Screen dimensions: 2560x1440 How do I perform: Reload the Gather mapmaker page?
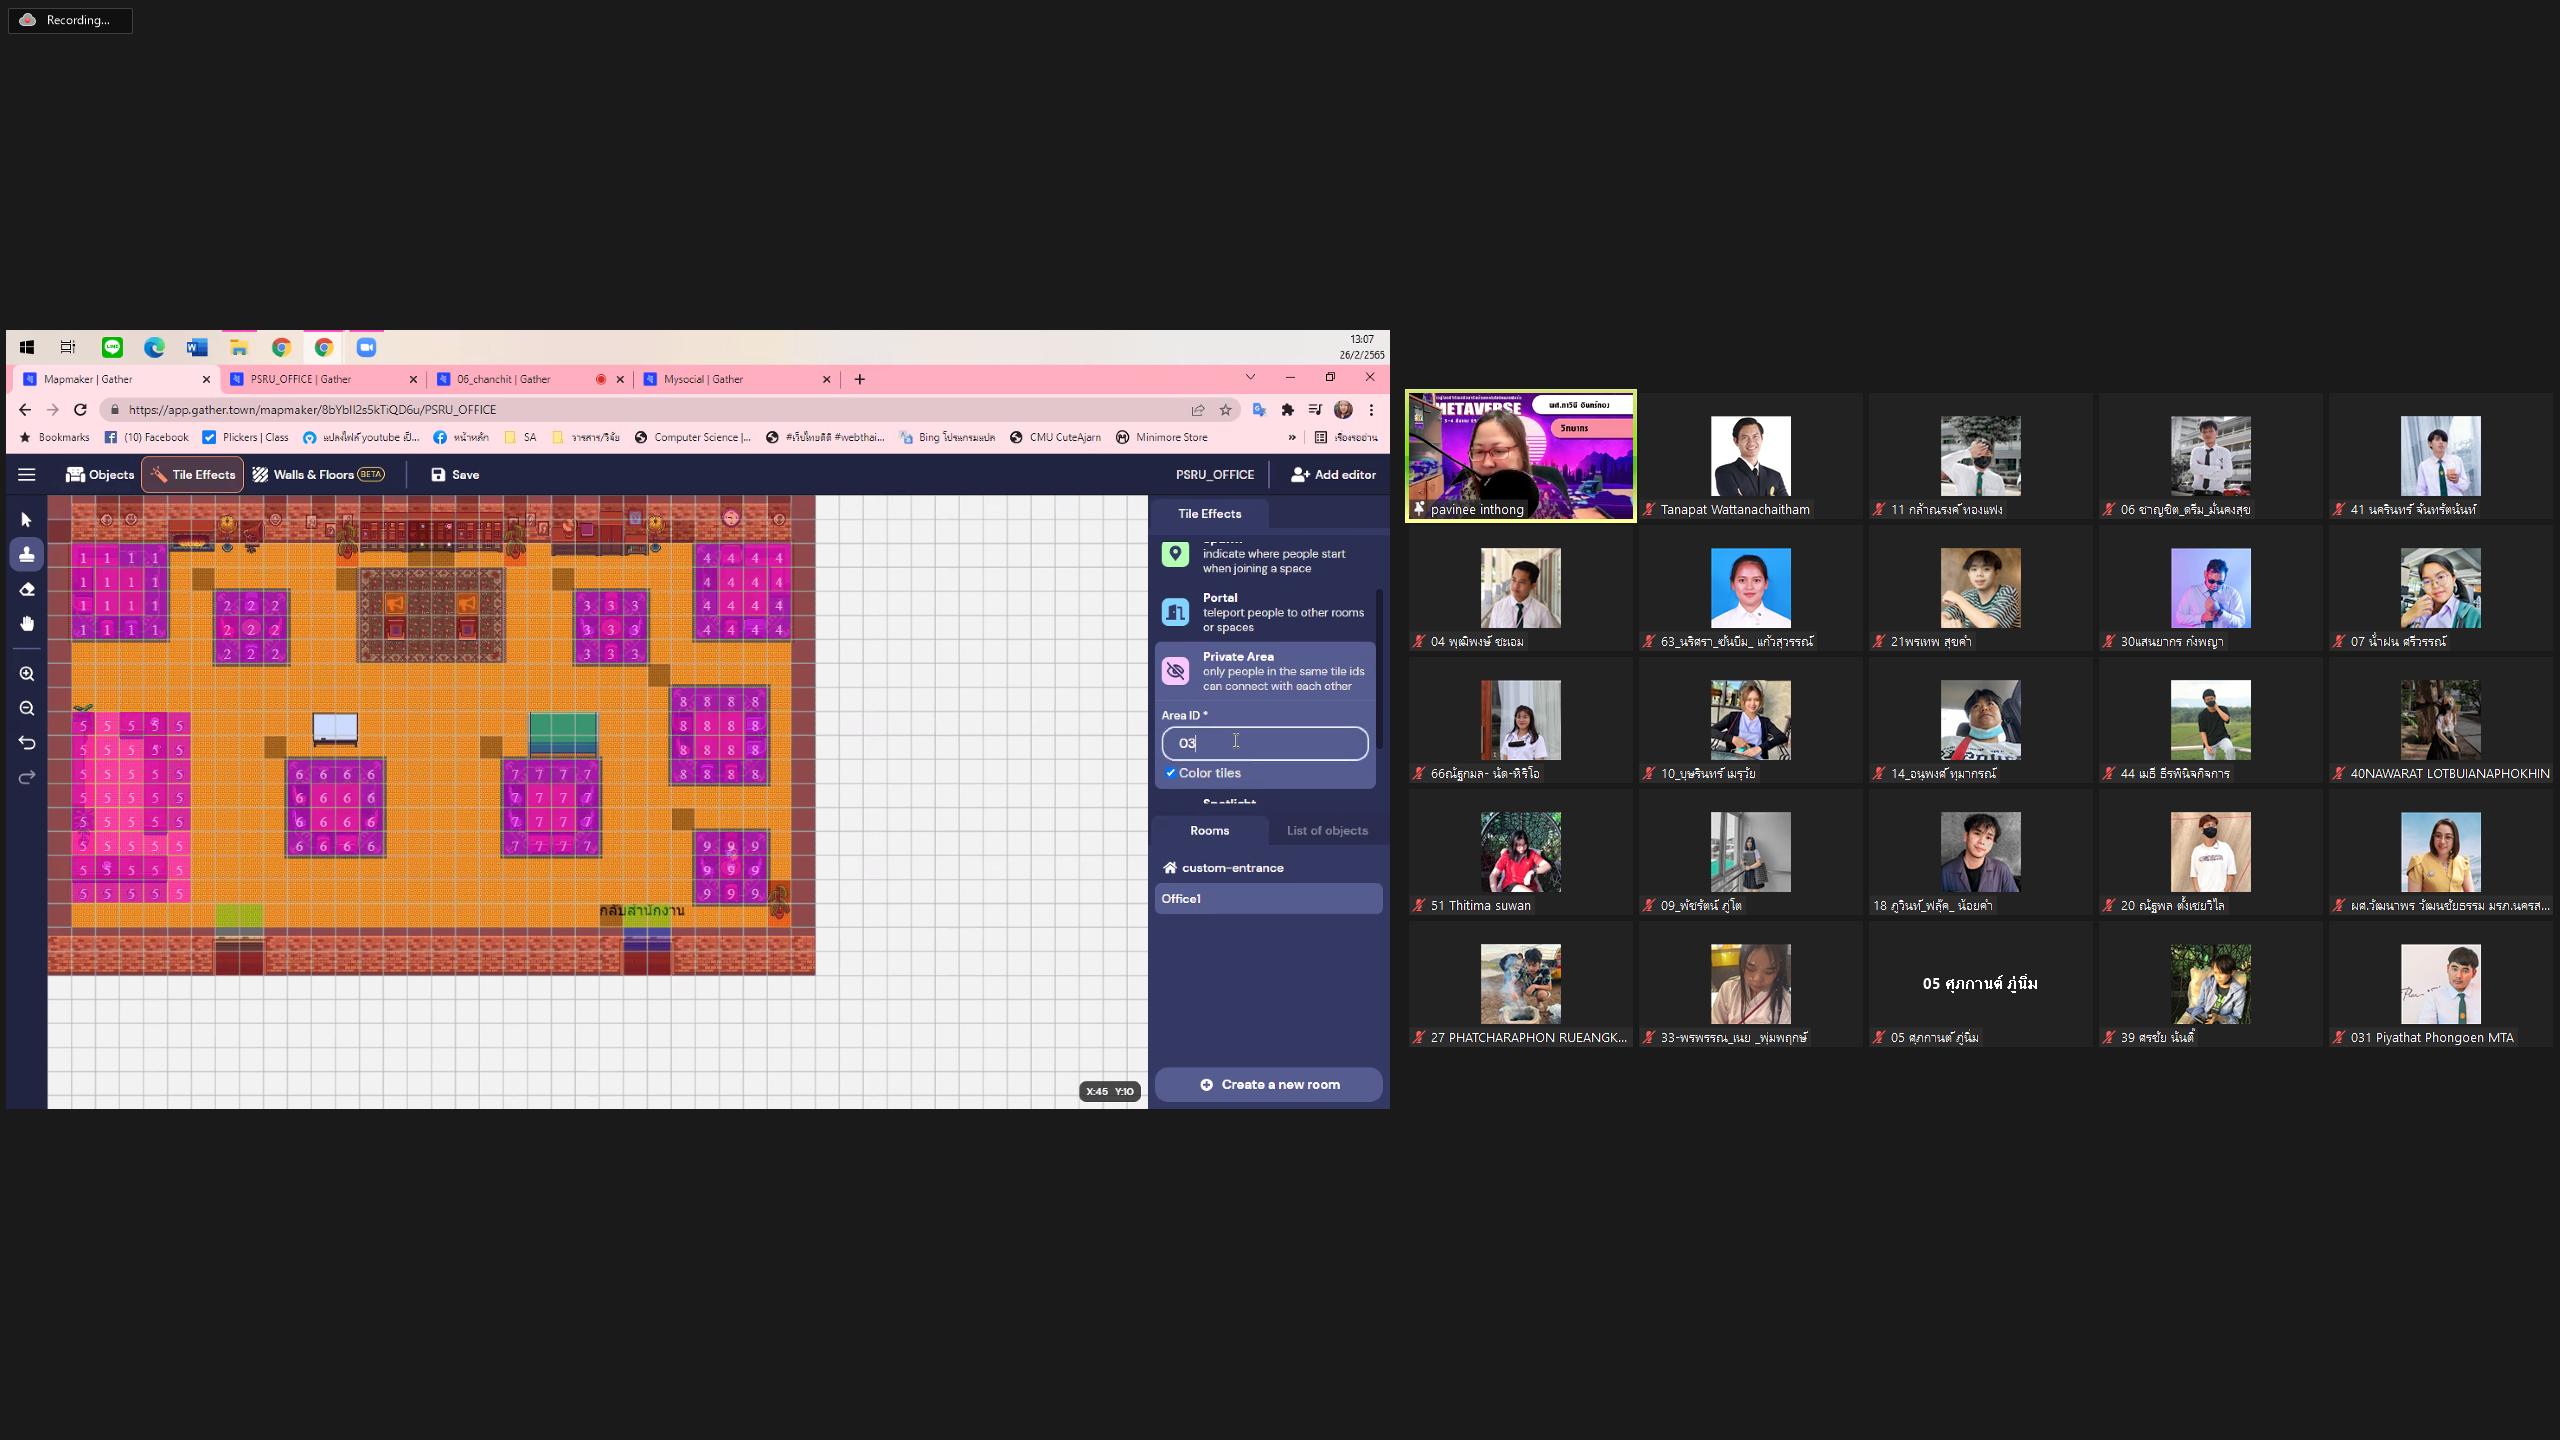coord(81,409)
